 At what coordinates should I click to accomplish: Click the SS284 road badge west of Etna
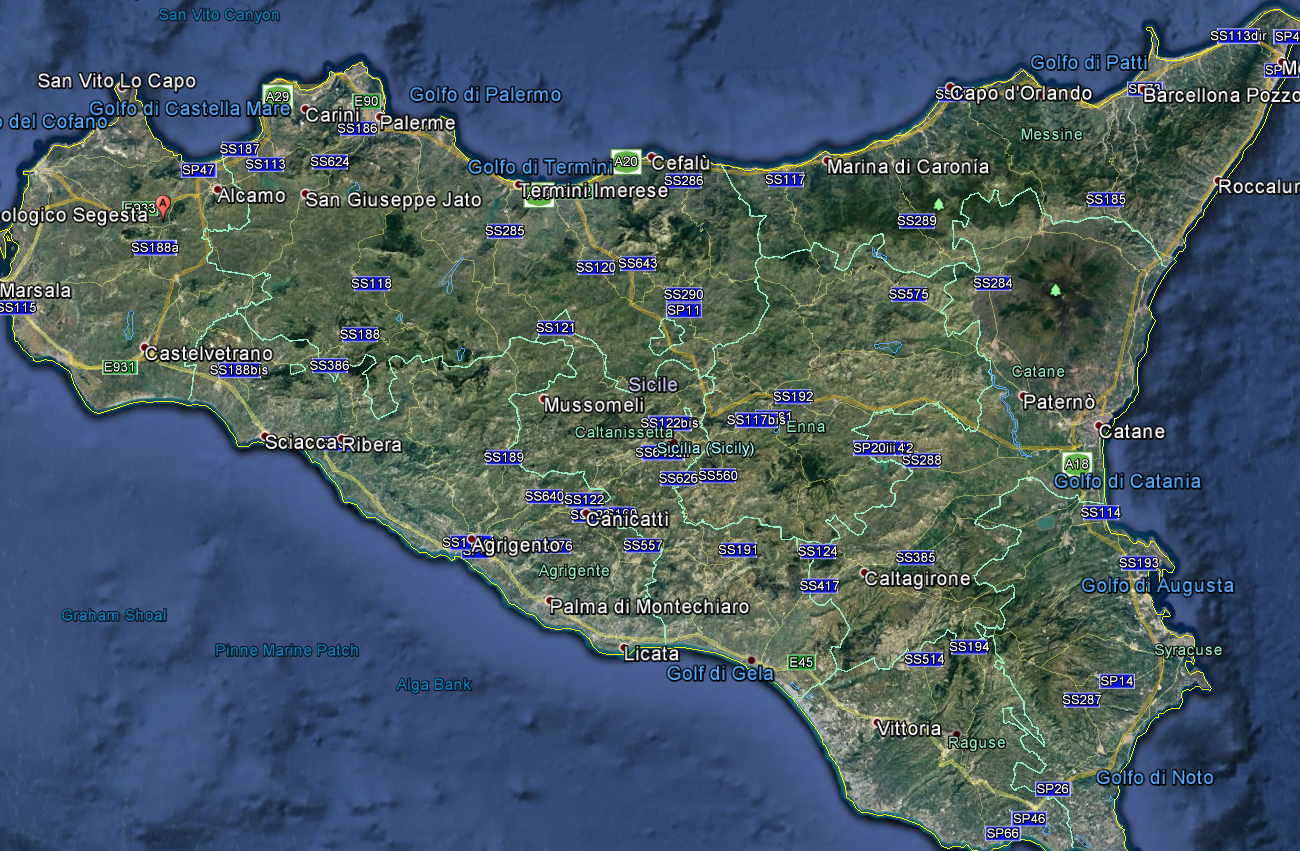pyautogui.click(x=993, y=284)
